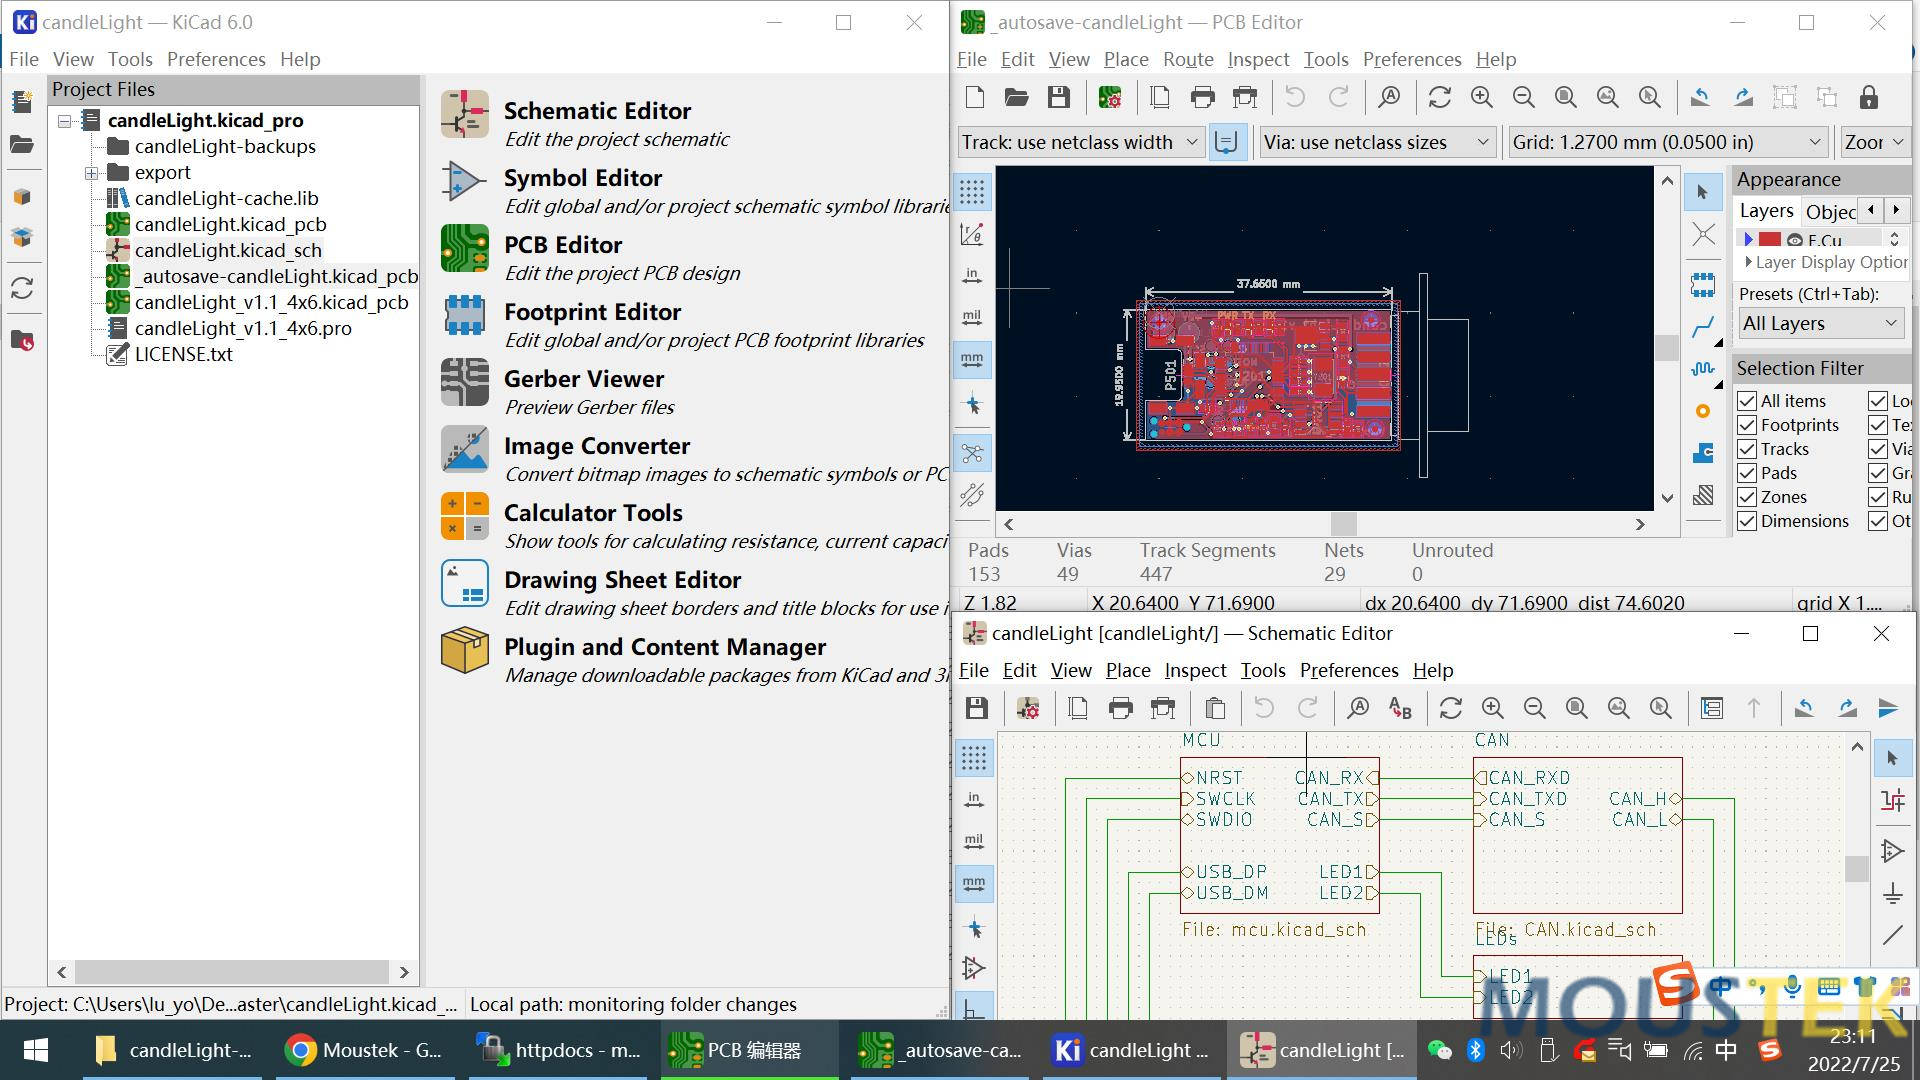This screenshot has height=1080, width=1920.
Task: Open Plugin and Content Manager
Action: (465, 650)
